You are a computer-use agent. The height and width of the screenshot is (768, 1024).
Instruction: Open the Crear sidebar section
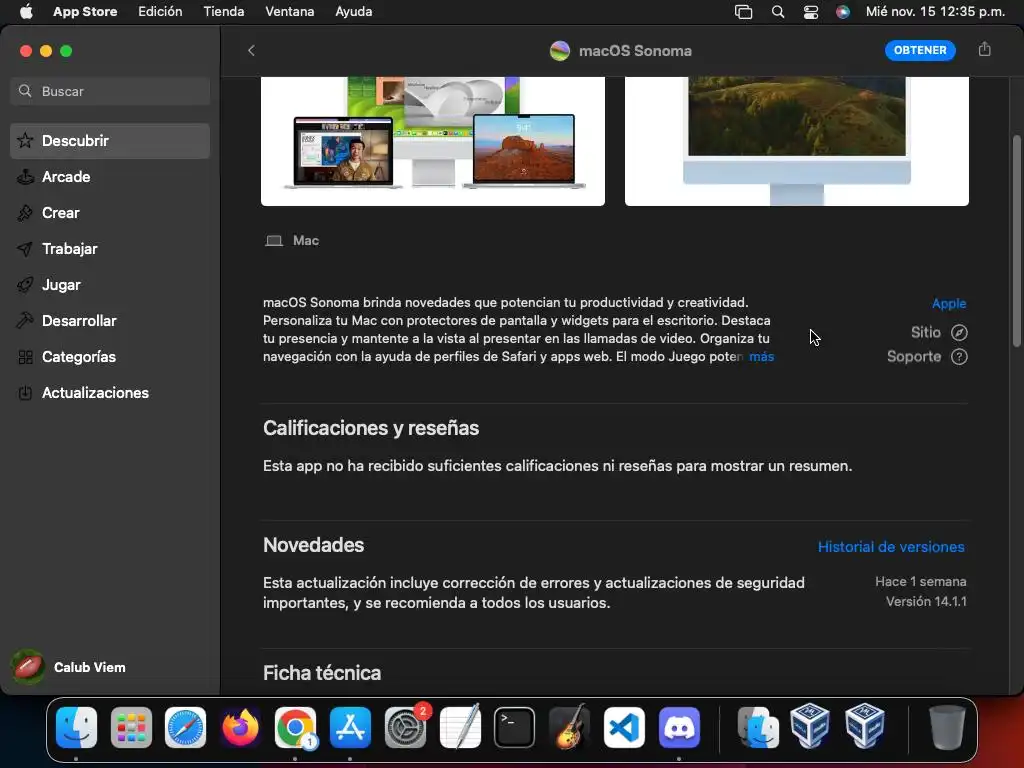[110, 212]
